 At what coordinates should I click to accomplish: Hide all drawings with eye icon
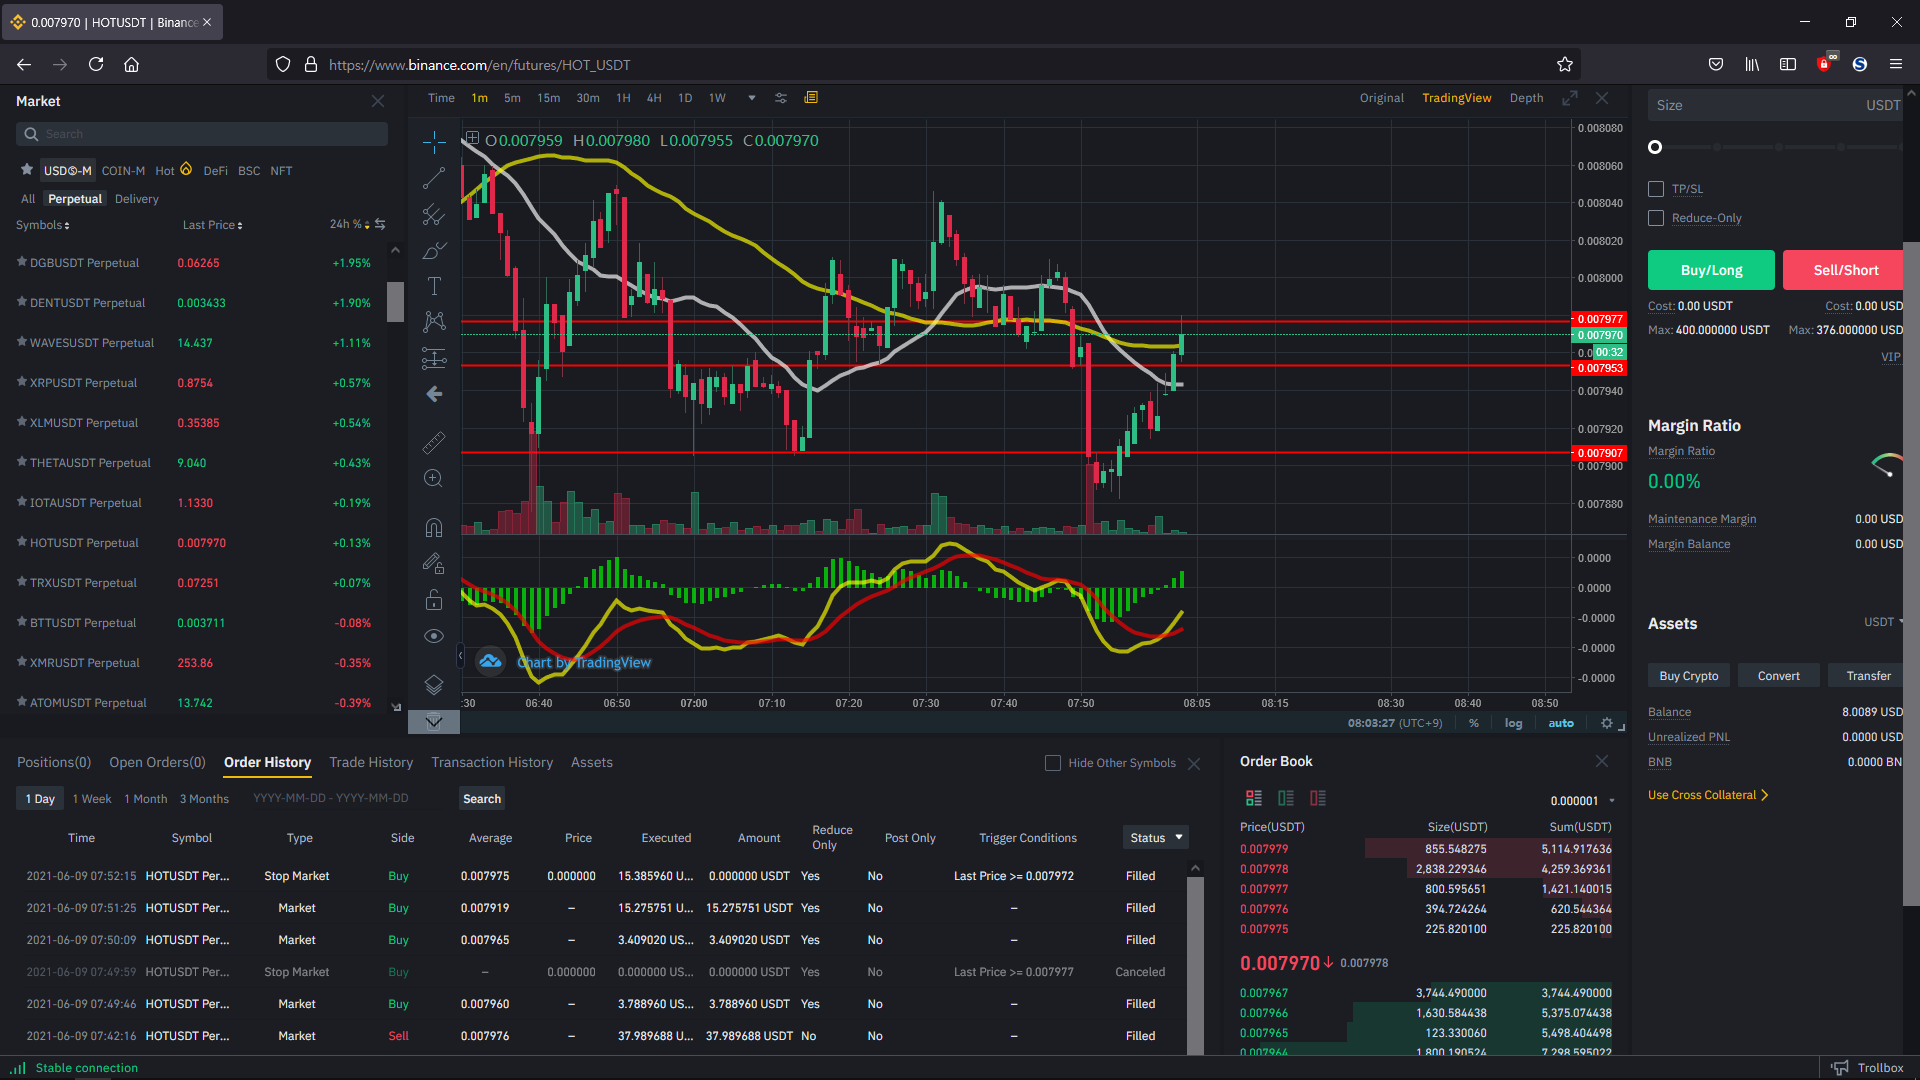(434, 636)
